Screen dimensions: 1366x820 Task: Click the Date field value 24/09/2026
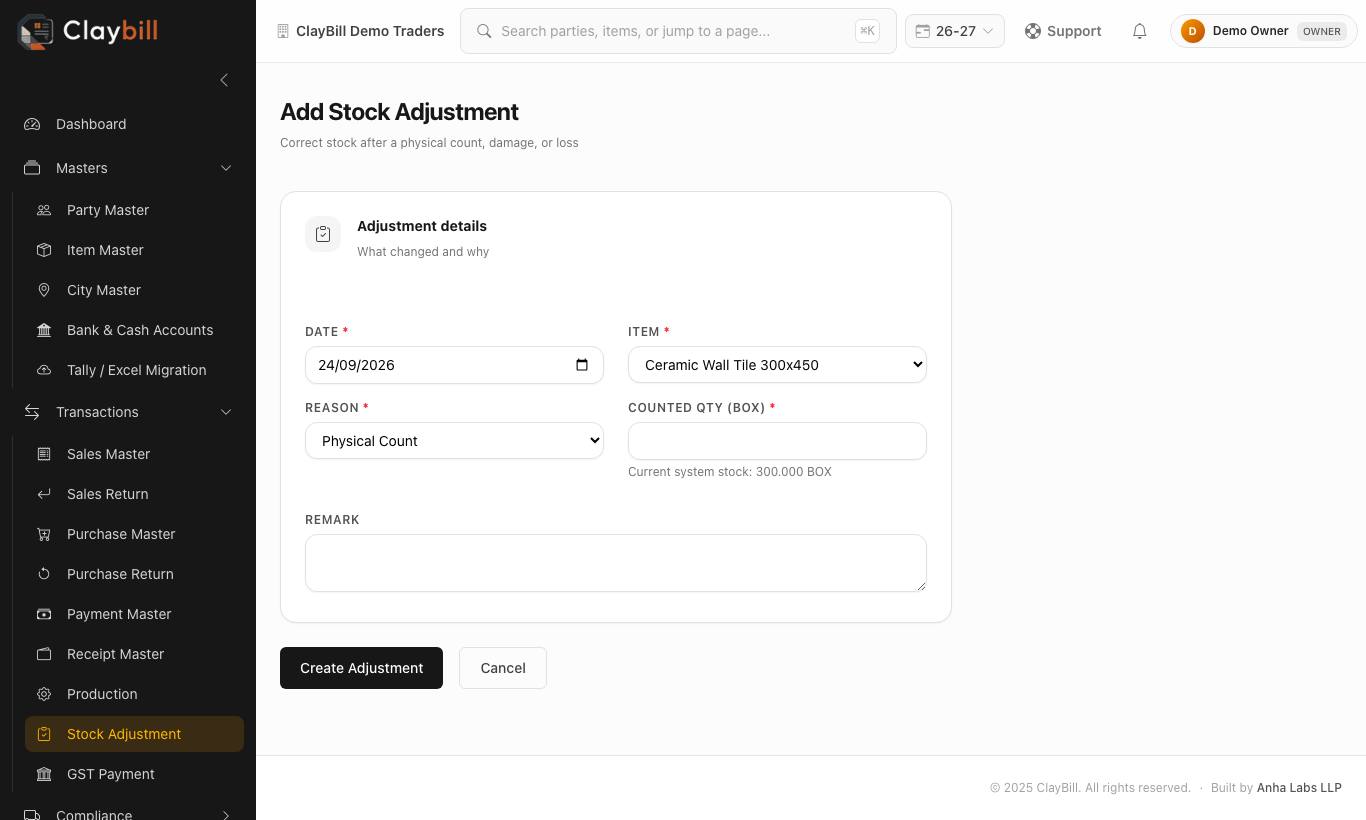click(356, 365)
